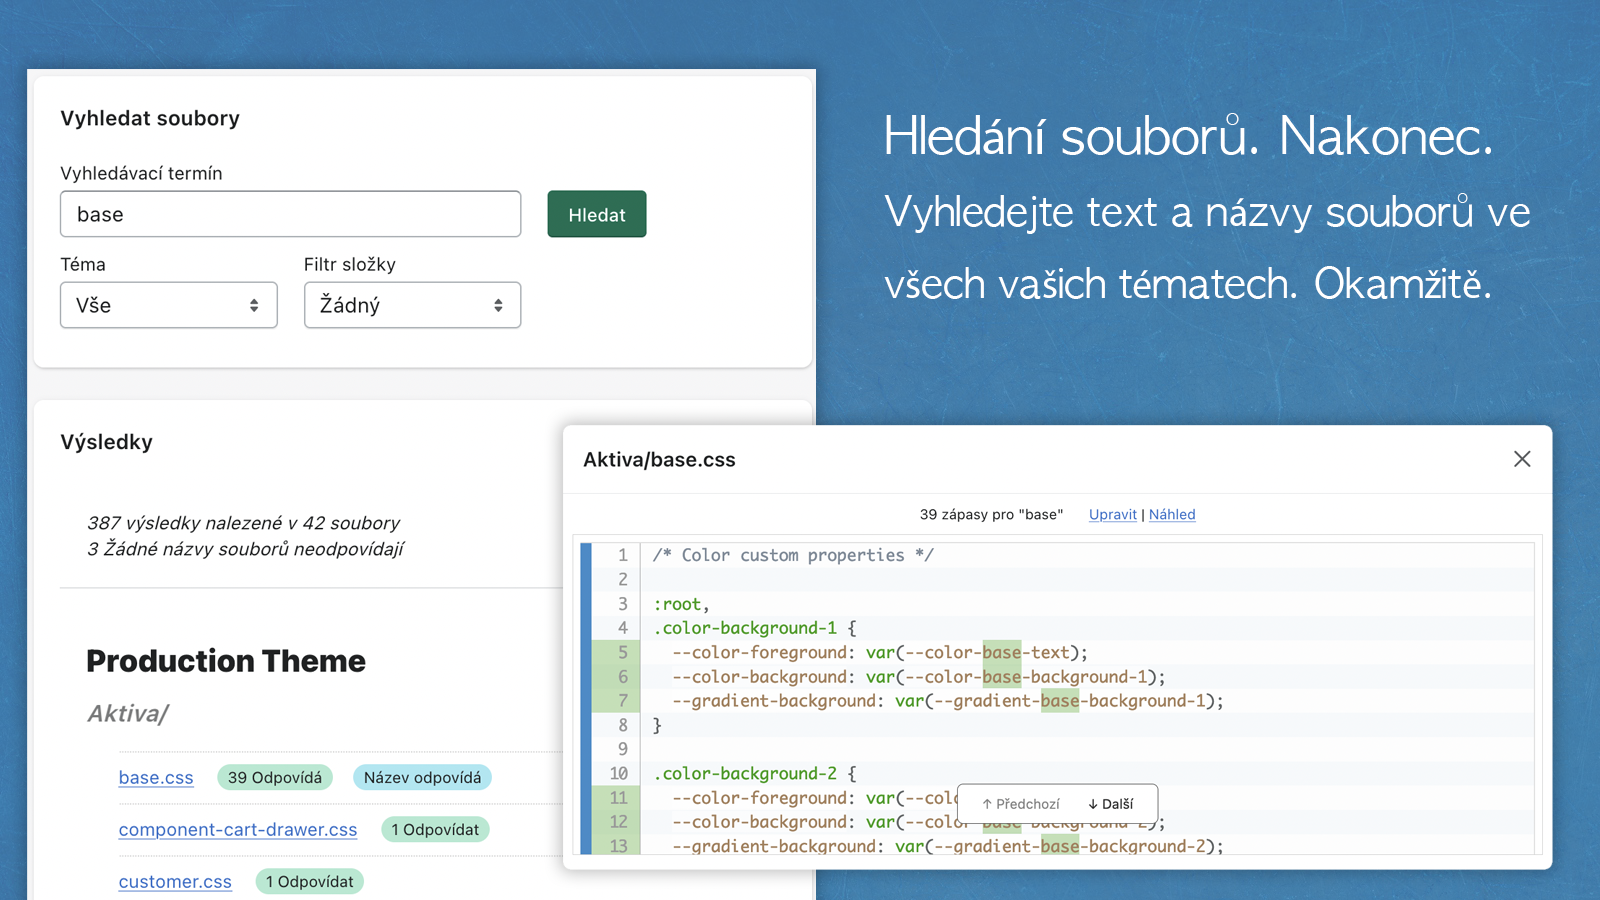Click the 'Vyhledávací termín' label

[141, 173]
